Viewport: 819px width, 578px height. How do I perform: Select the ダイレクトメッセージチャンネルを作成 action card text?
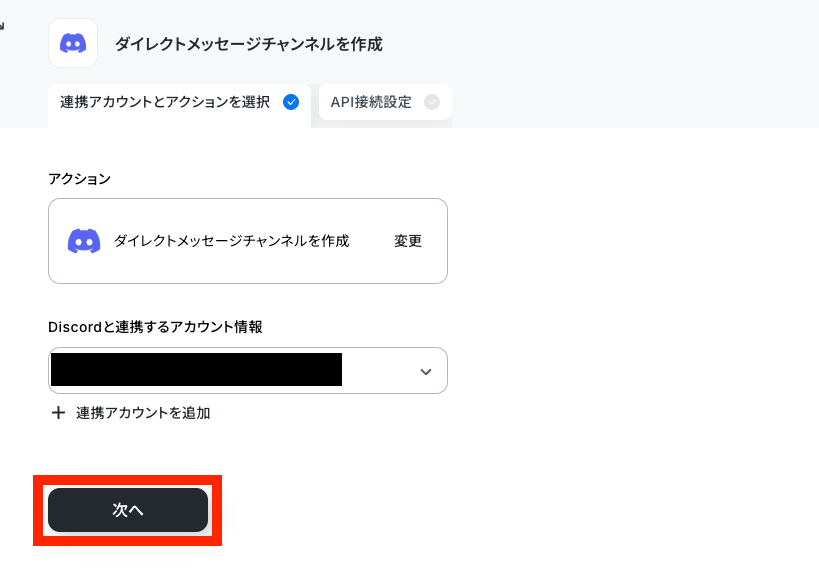[x=231, y=241]
